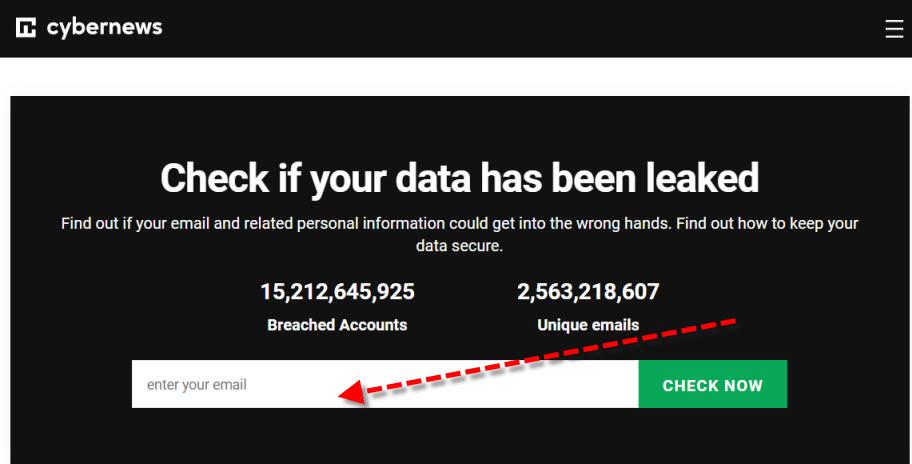Click the "Check if your data has been leaked" heading
912x464 pixels.
[459, 178]
